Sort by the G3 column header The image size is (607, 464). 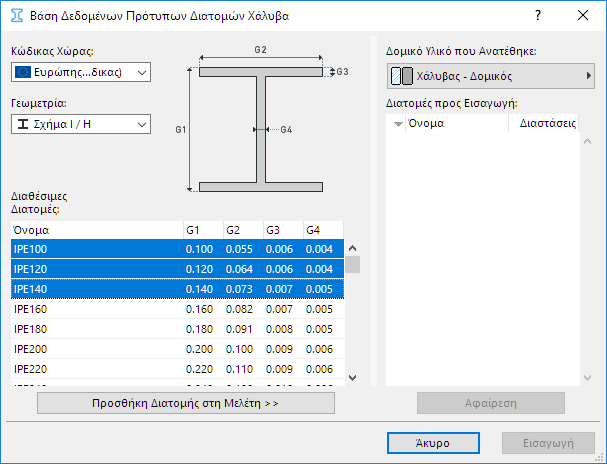(283, 230)
